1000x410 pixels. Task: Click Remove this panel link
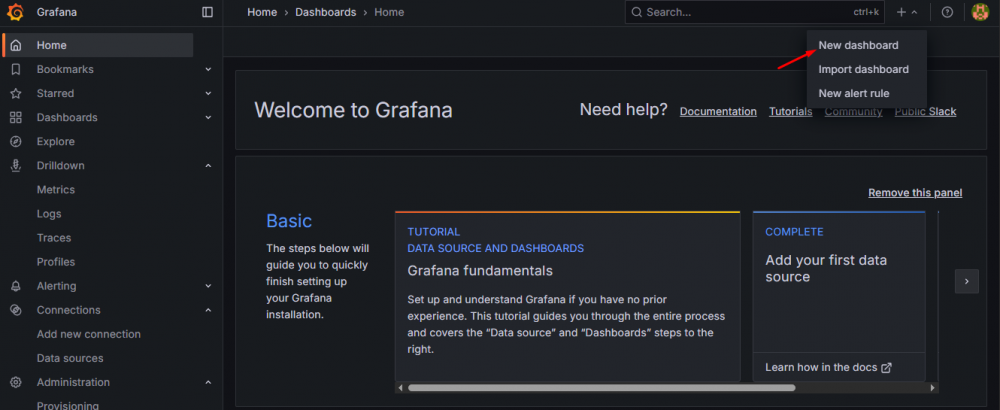pyautogui.click(x=915, y=192)
